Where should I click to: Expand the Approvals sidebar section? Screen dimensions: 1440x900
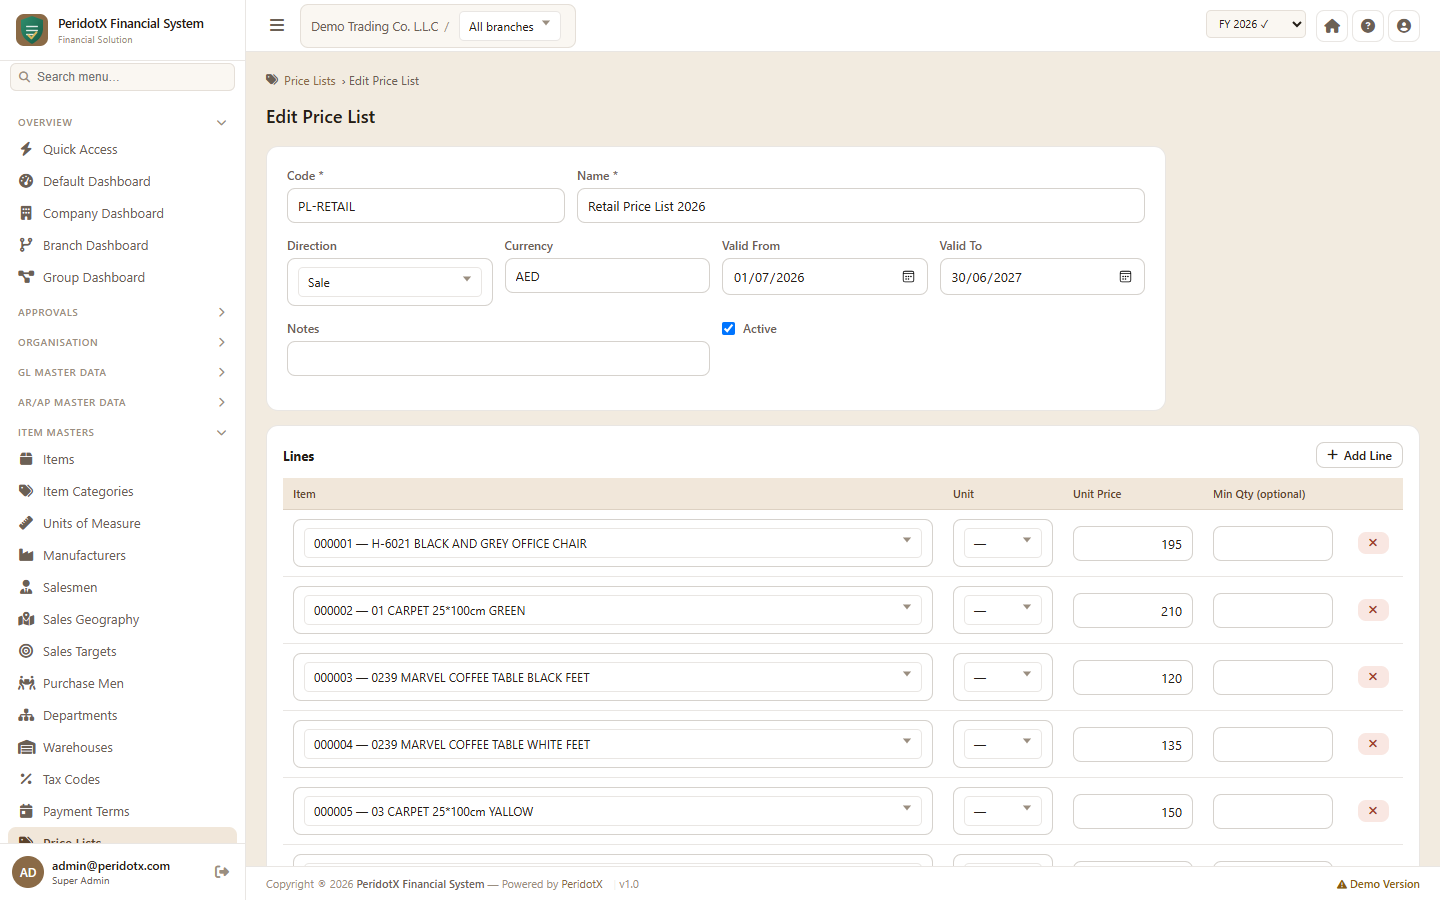click(x=122, y=313)
